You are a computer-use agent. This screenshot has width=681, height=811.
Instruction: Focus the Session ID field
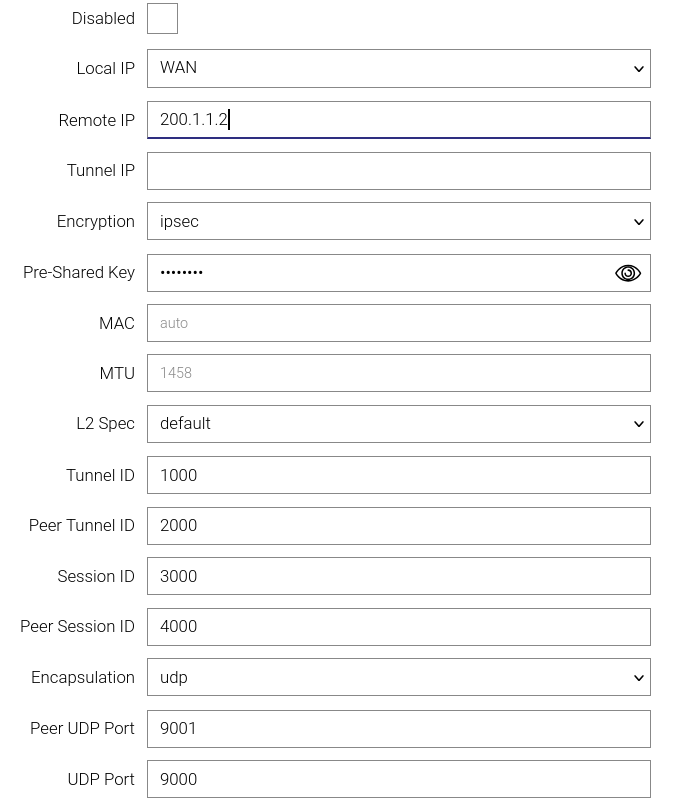[398, 576]
